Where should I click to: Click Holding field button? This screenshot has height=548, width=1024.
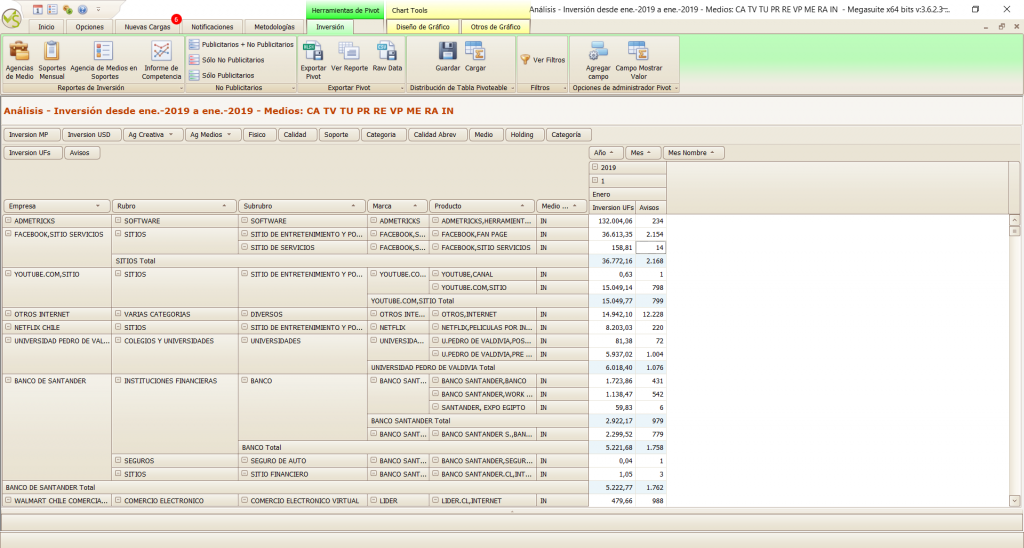(x=524, y=135)
